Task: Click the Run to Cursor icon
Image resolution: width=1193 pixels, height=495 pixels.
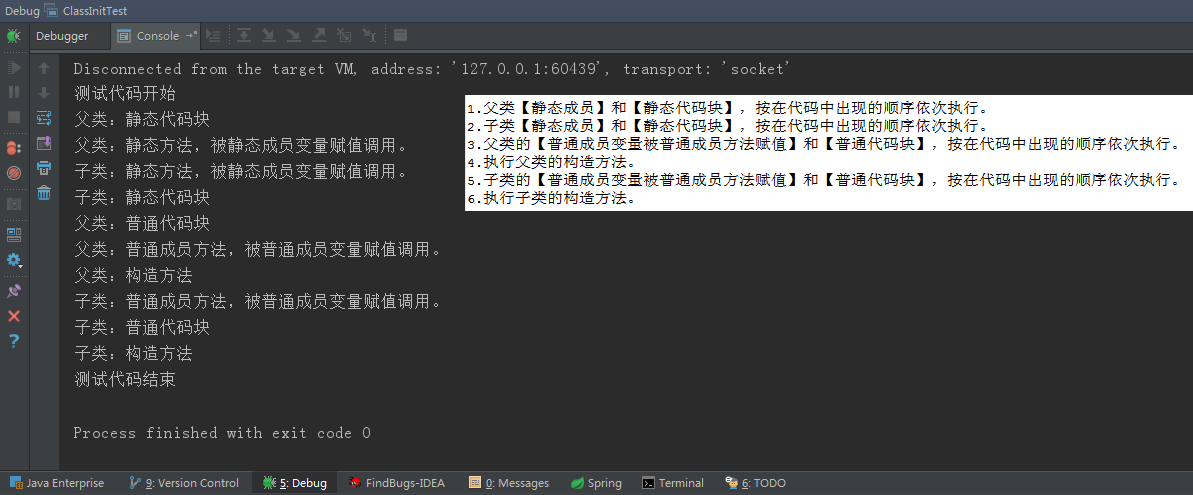Action: point(369,35)
